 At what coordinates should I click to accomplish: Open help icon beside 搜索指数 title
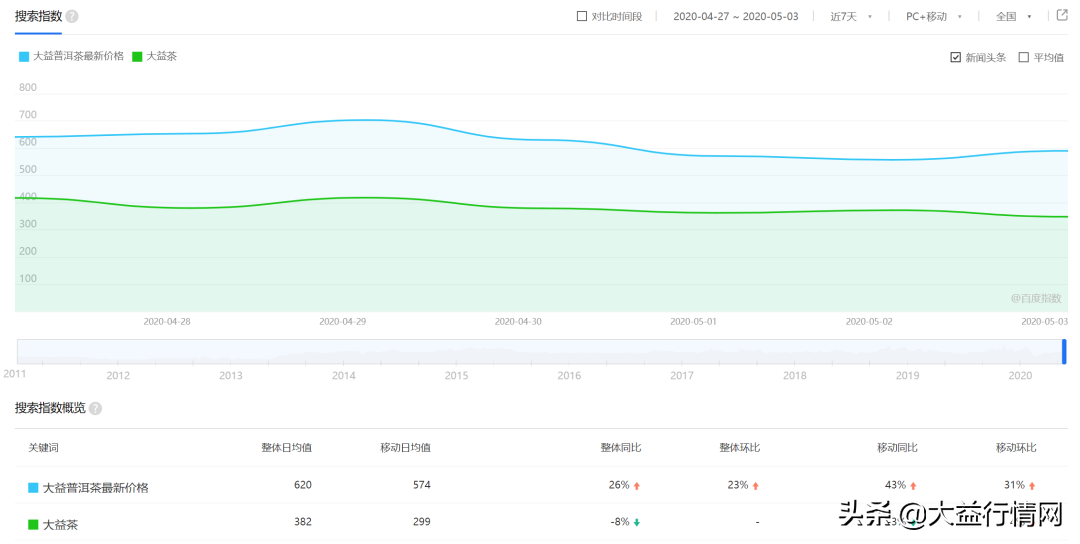(72, 17)
